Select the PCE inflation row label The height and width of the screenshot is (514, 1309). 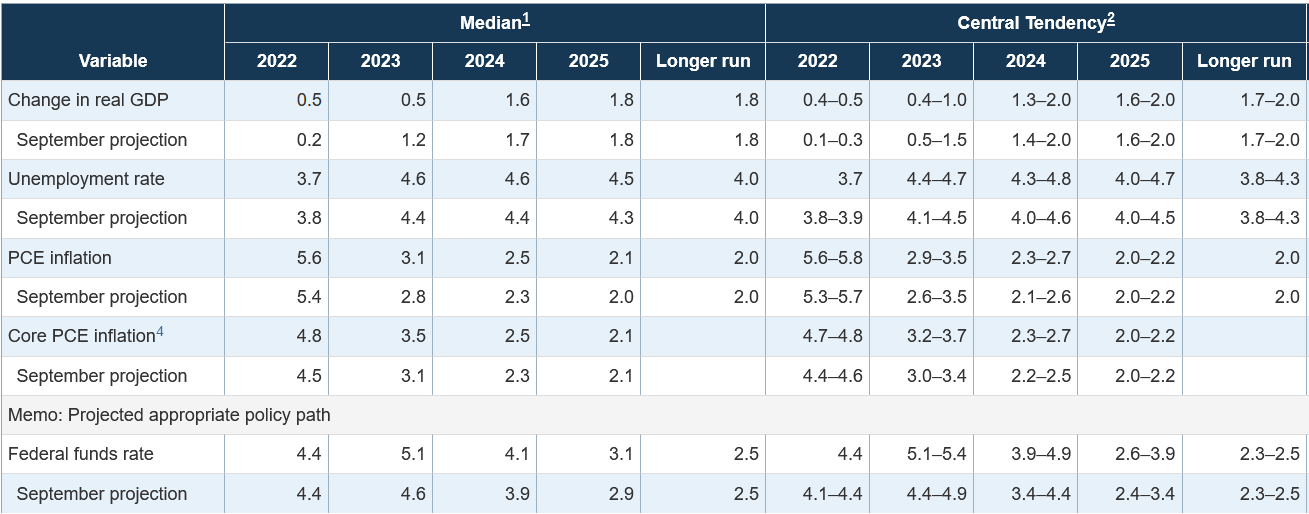tap(59, 258)
